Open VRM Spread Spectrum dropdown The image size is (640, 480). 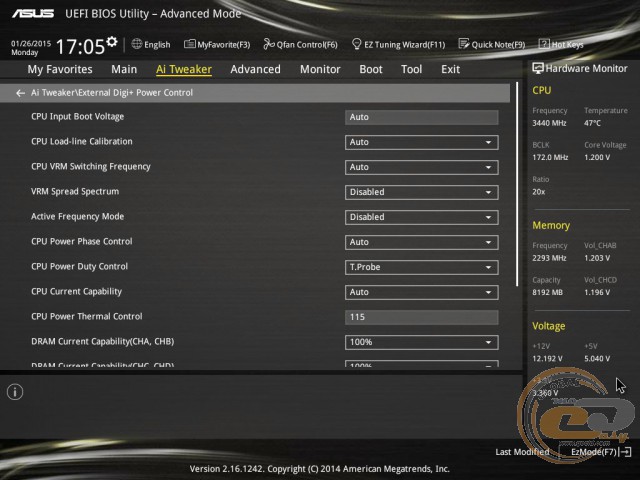point(422,192)
